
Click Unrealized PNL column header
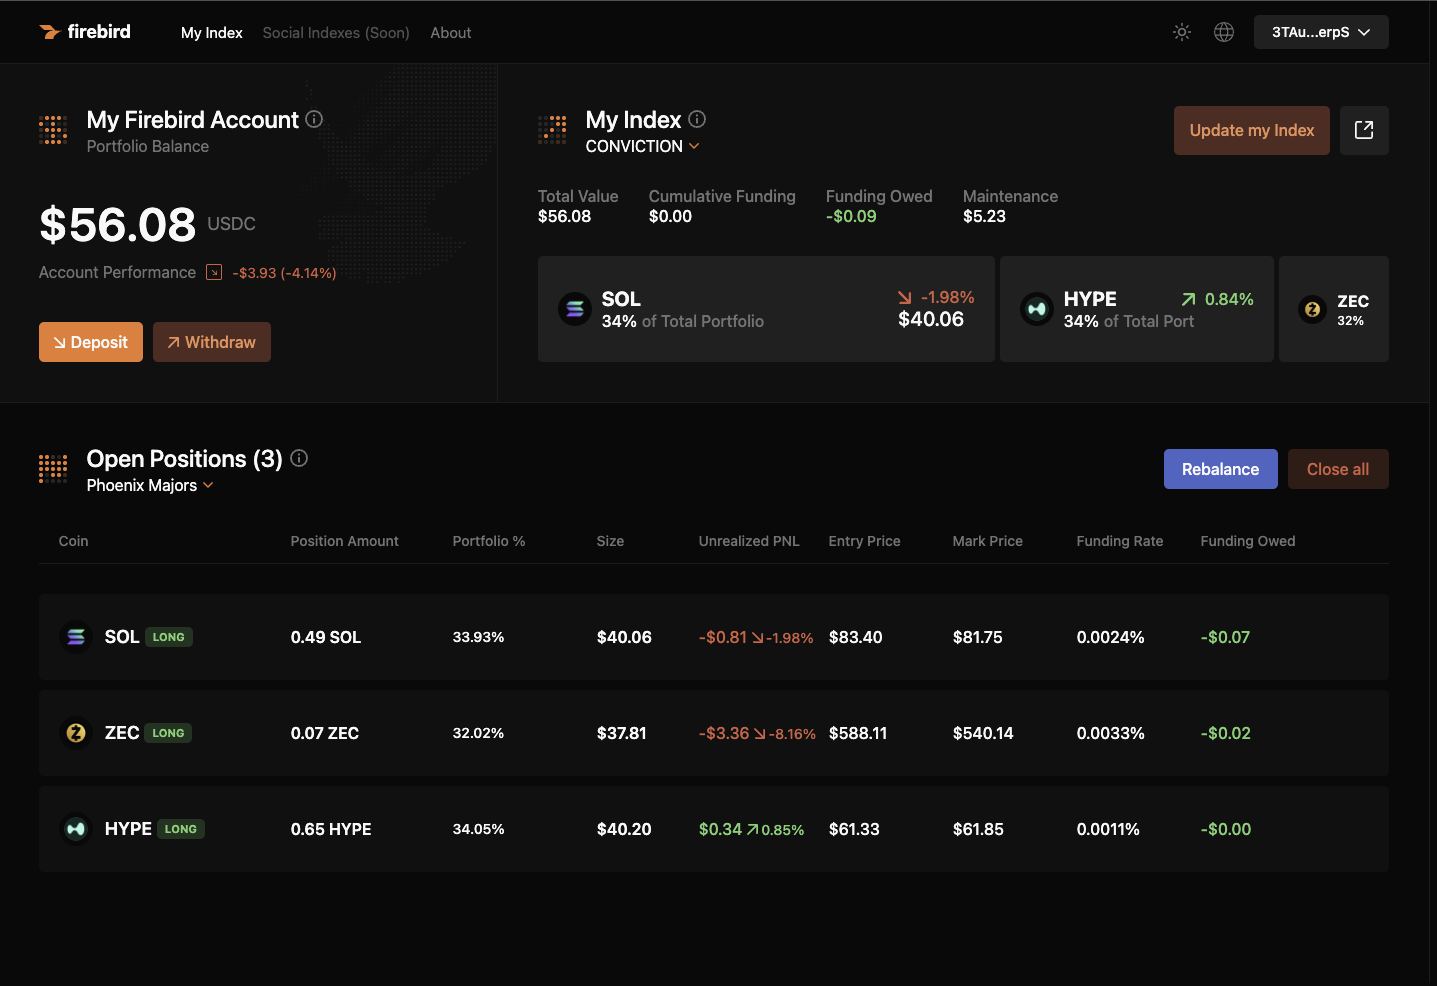click(x=749, y=541)
